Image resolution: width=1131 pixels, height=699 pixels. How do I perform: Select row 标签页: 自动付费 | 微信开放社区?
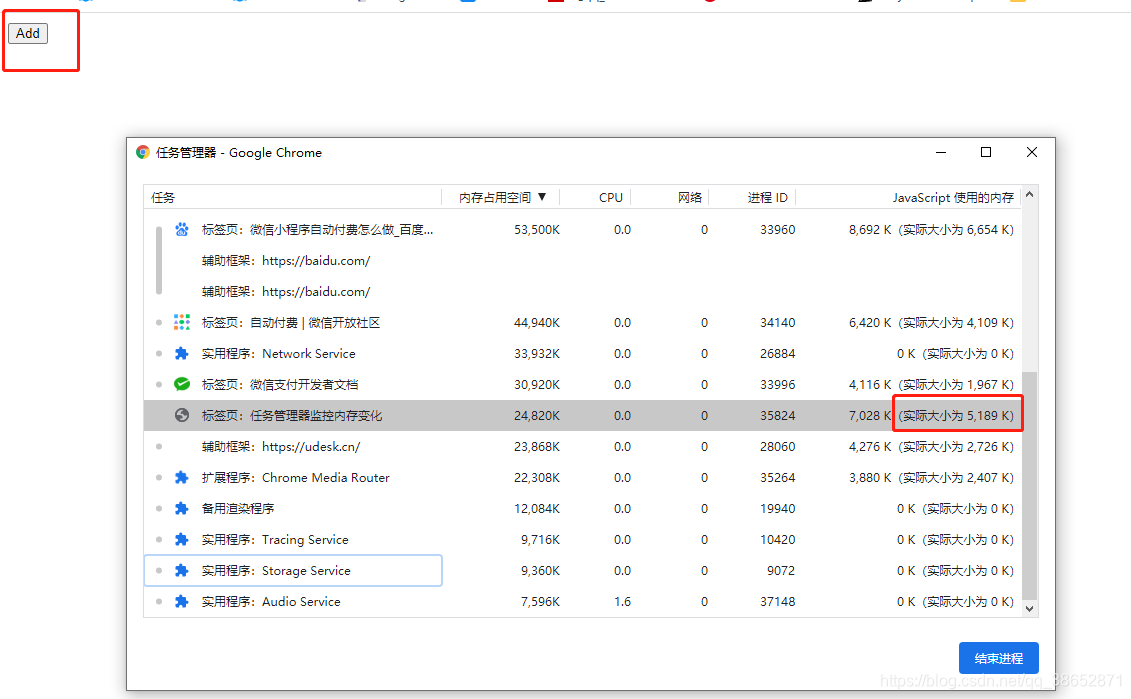point(583,322)
